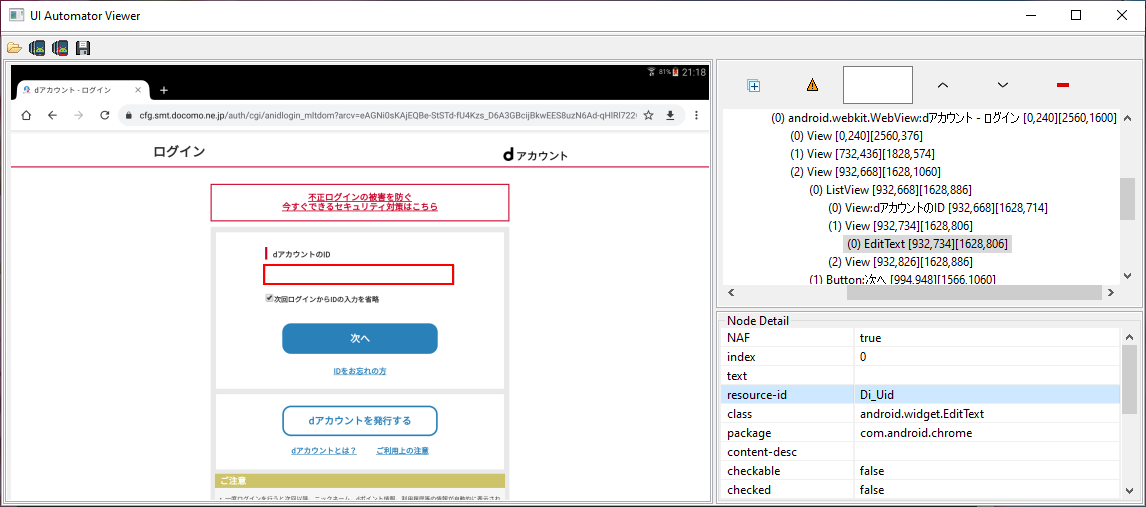The image size is (1146, 507).
Task: Toggle NAF nodes warning triangle icon
Action: [x=812, y=85]
